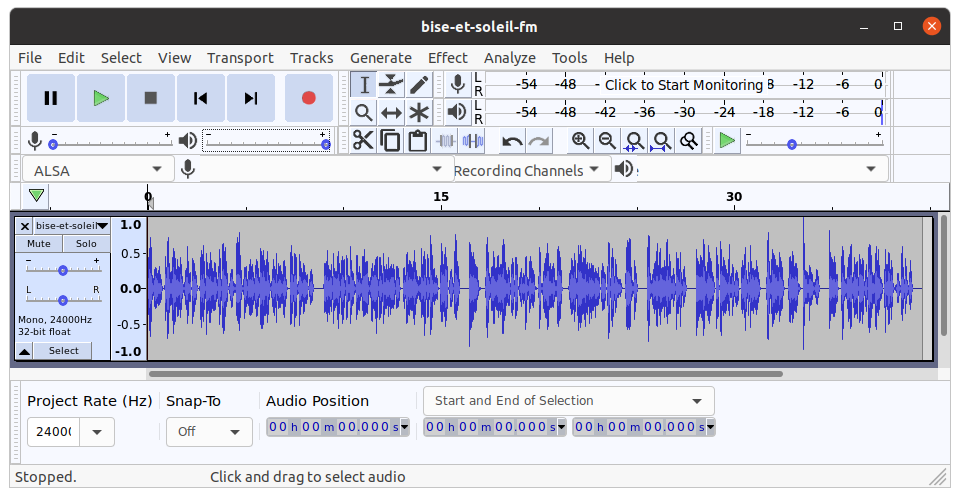Viewport: 960px width, 497px height.
Task: Open the ALSA audio host dropdown
Action: [98, 170]
